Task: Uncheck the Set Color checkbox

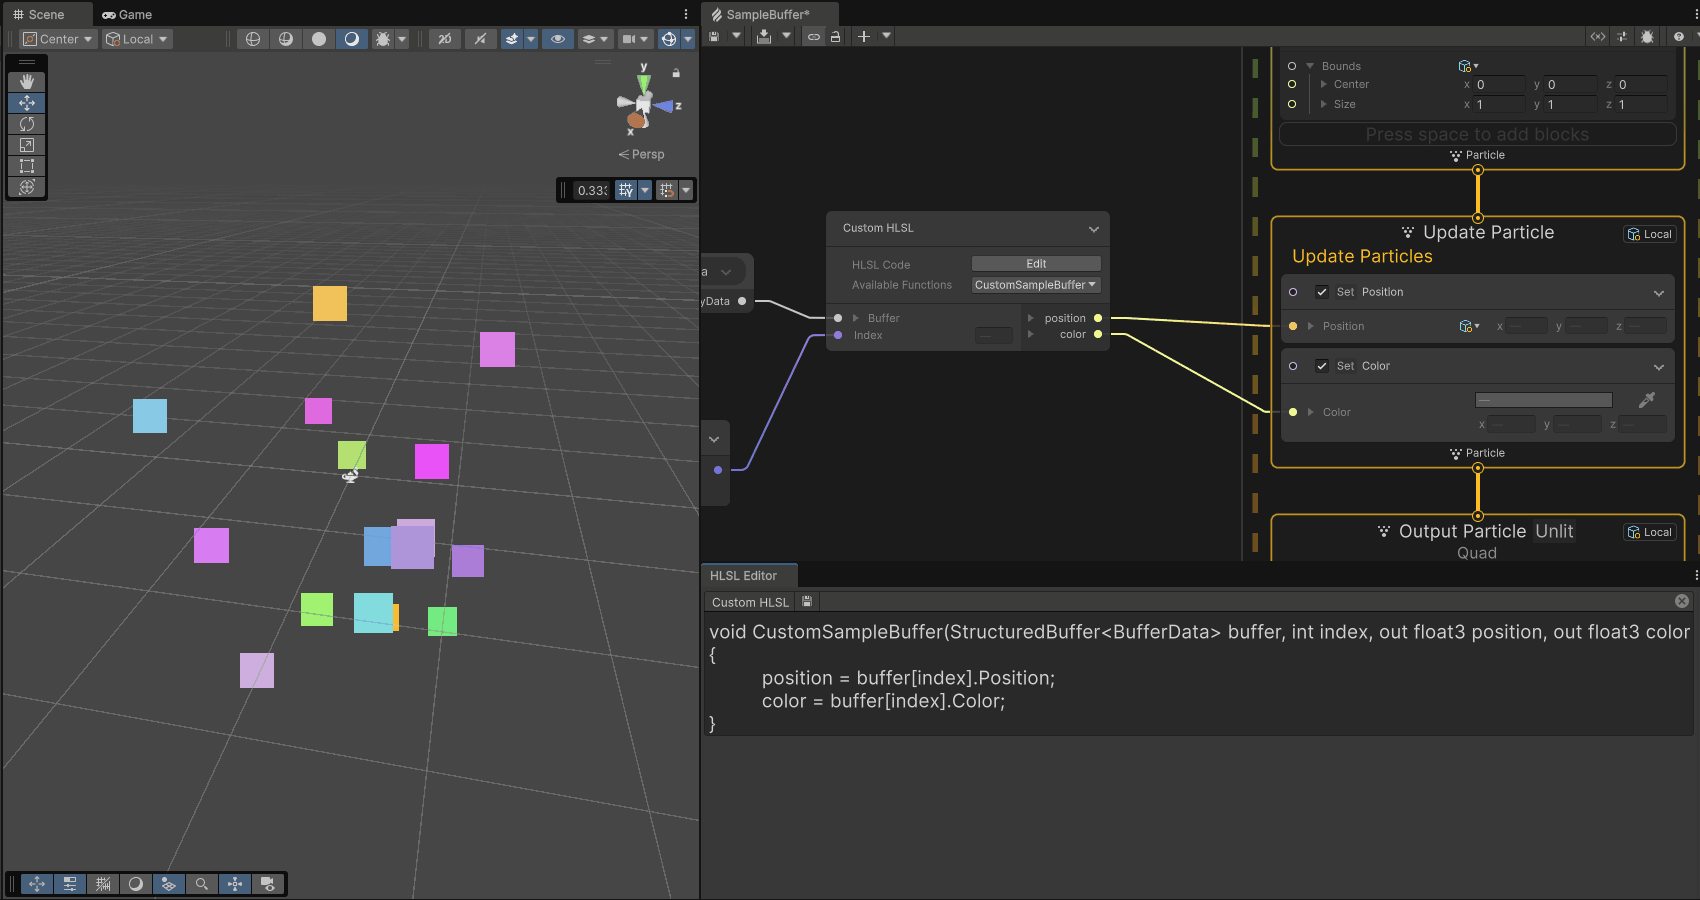Action: click(1322, 366)
